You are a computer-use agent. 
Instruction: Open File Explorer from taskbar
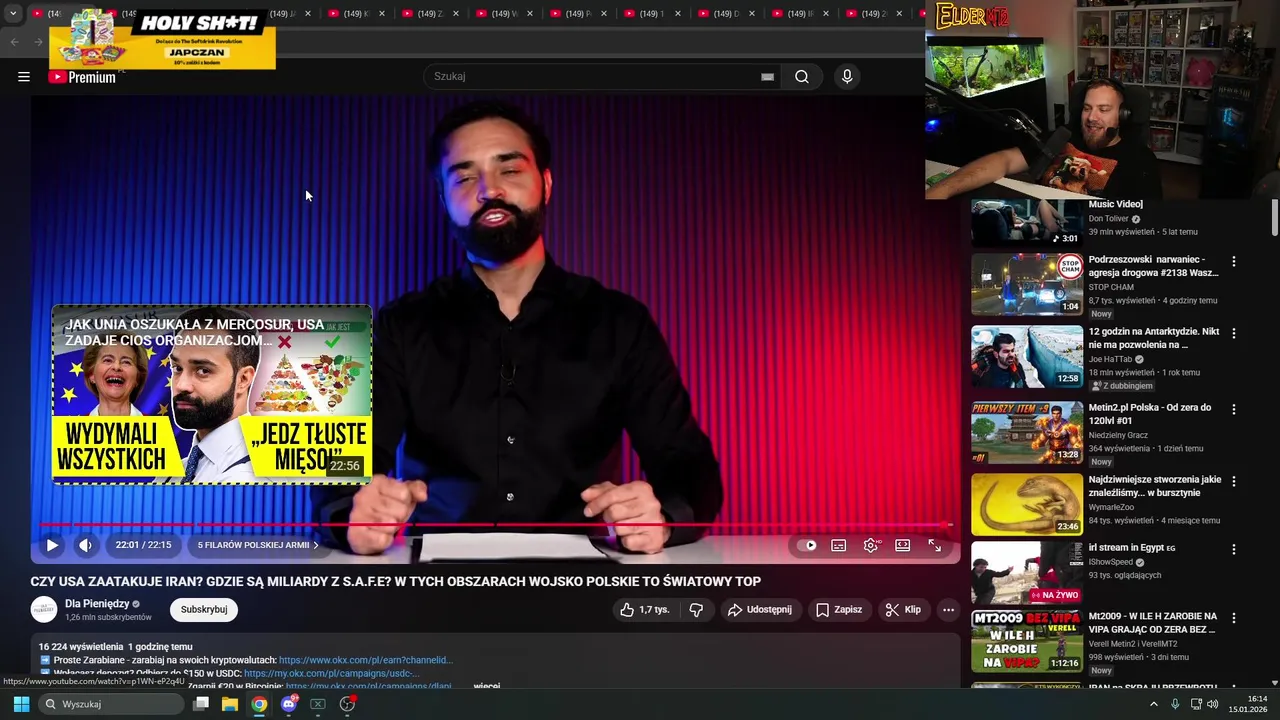tap(230, 704)
